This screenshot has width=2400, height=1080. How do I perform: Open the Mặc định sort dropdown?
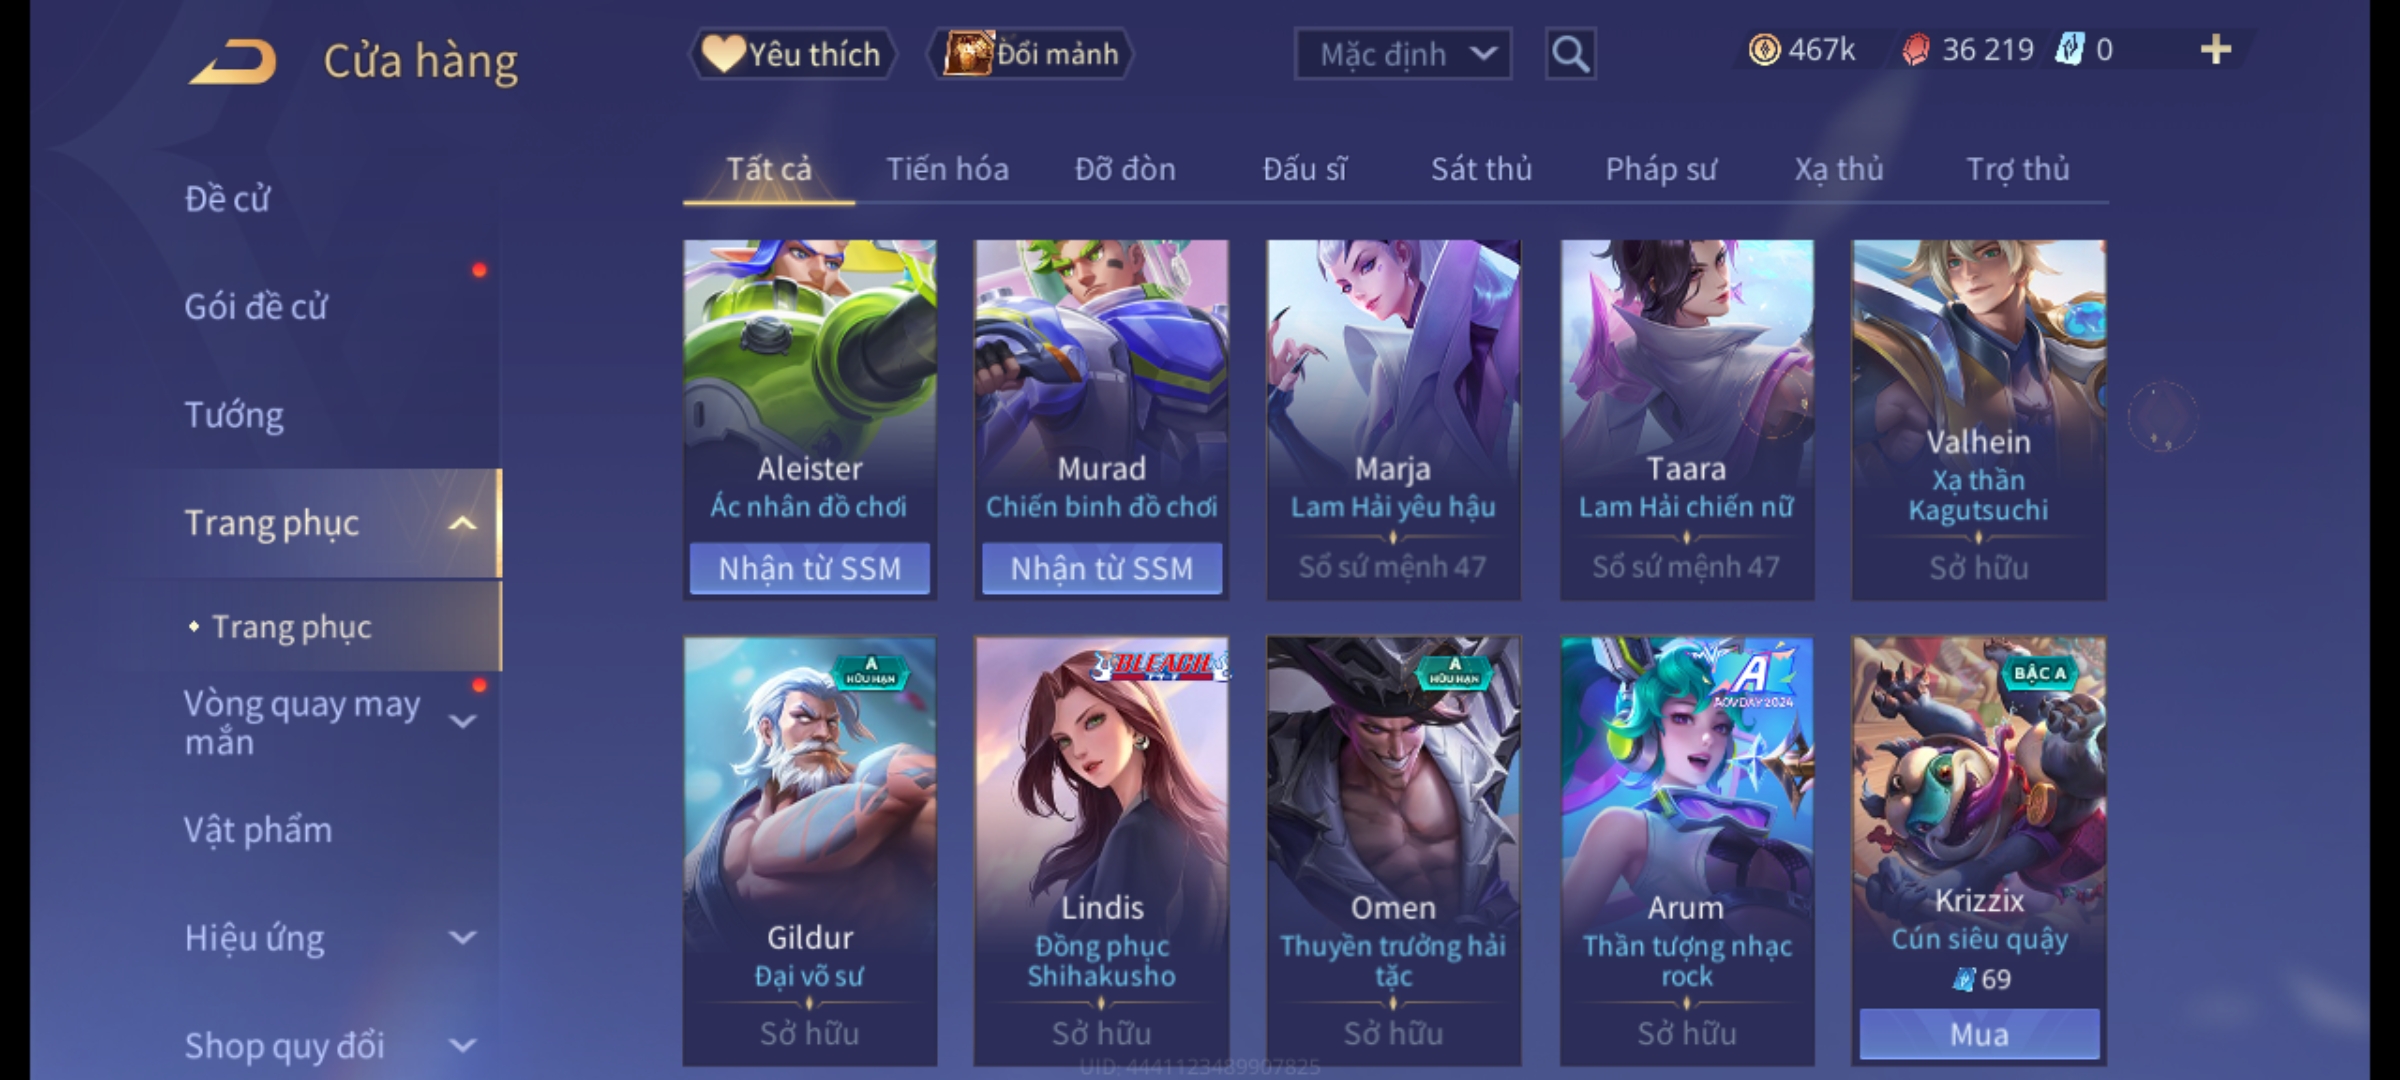click(x=1403, y=54)
